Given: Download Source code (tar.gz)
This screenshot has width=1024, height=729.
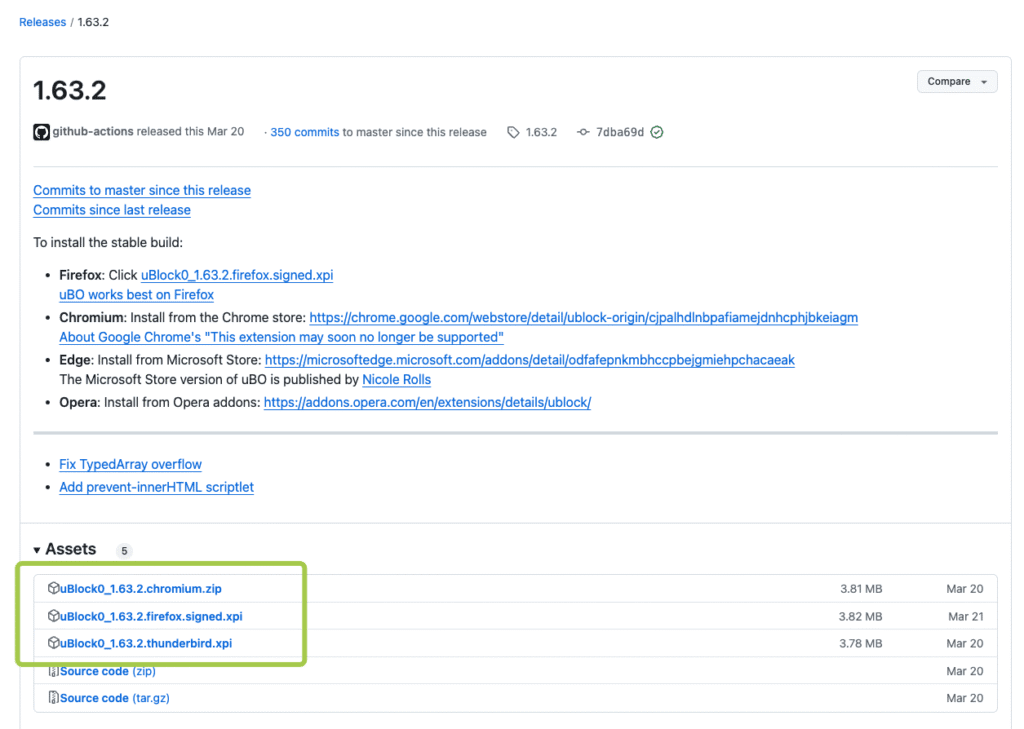Looking at the screenshot, I should point(115,698).
